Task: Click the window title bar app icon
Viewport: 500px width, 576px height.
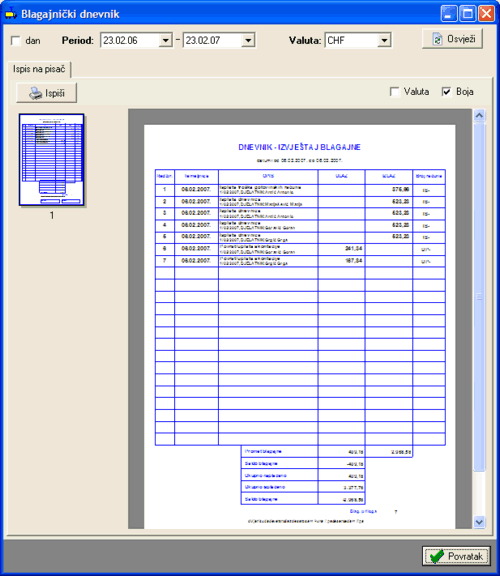Action: coord(11,14)
